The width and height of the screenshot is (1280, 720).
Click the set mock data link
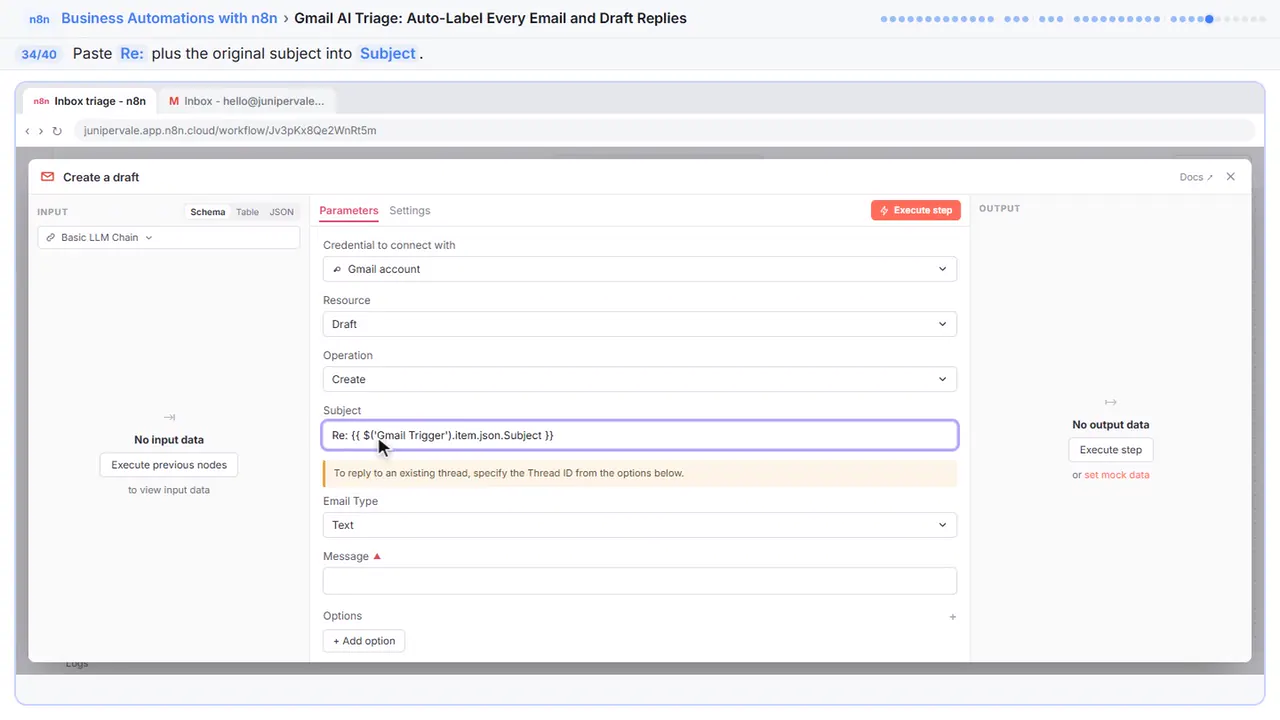pos(1117,475)
